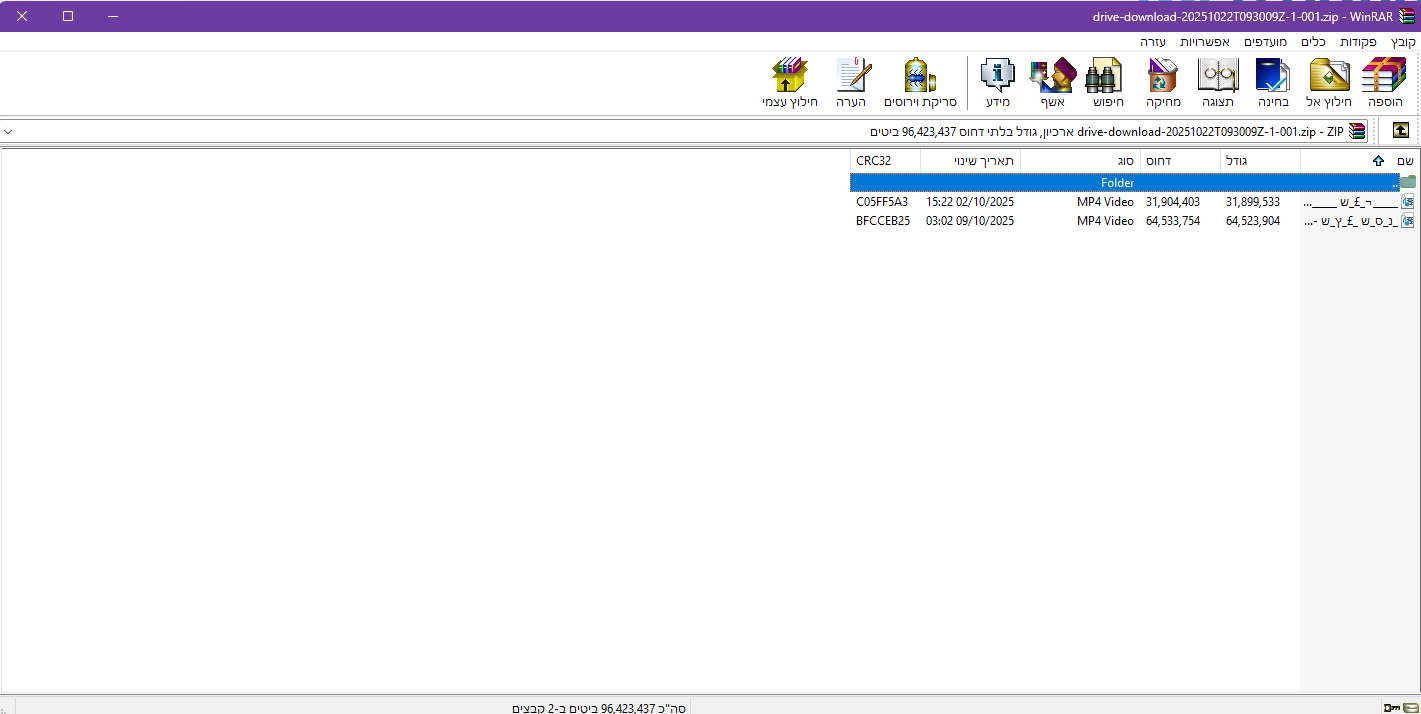
Task: Click the חילוץ אל (Extract To) icon
Action: click(1329, 82)
